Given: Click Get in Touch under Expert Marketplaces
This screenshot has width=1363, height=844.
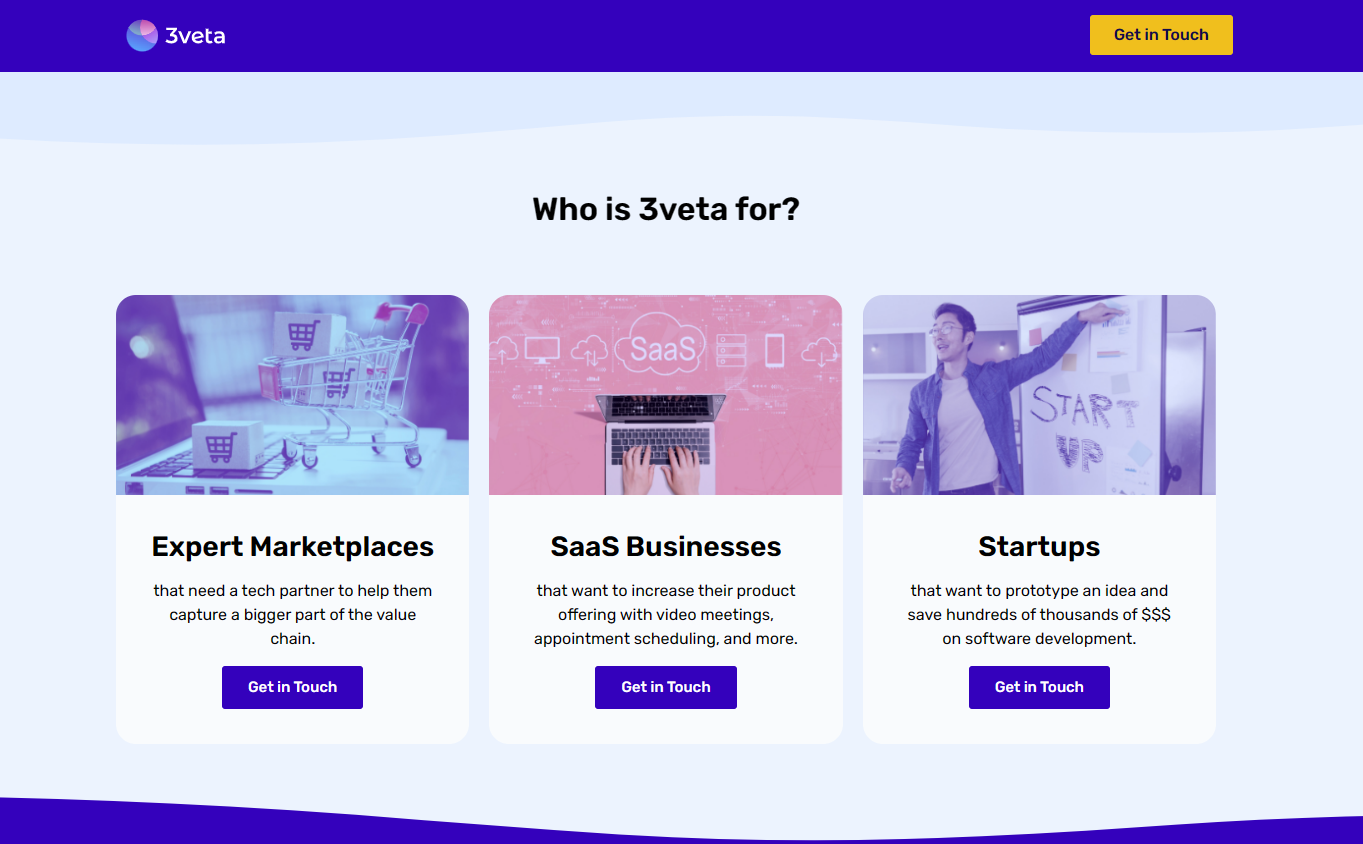Looking at the screenshot, I should 292,687.
